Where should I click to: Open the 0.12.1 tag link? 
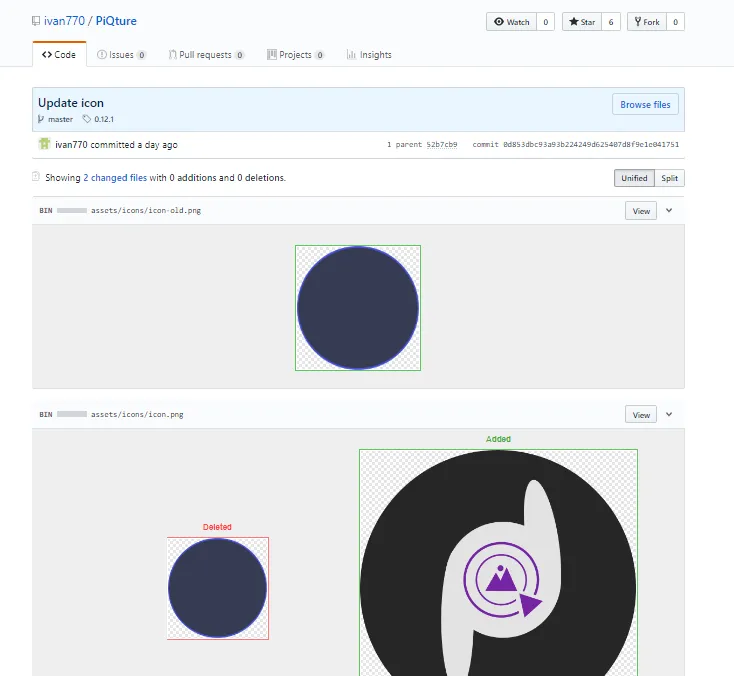point(104,119)
